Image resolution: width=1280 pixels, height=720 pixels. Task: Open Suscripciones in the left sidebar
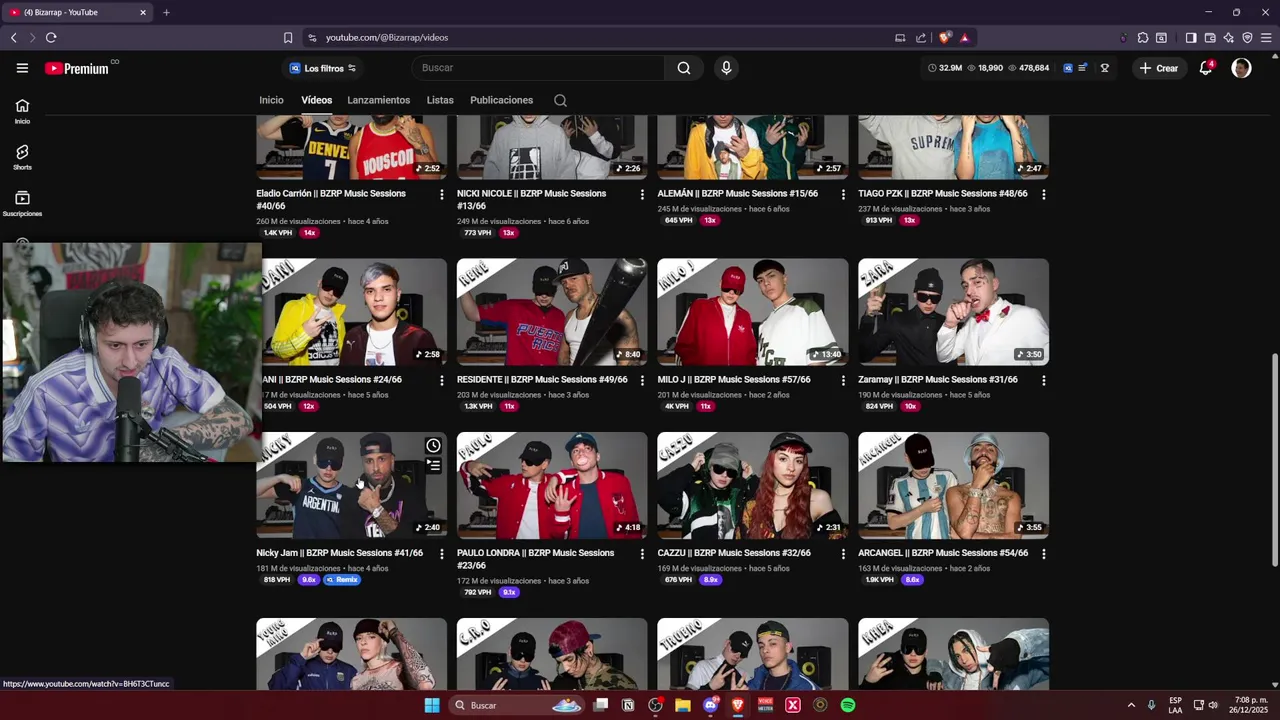click(x=22, y=203)
